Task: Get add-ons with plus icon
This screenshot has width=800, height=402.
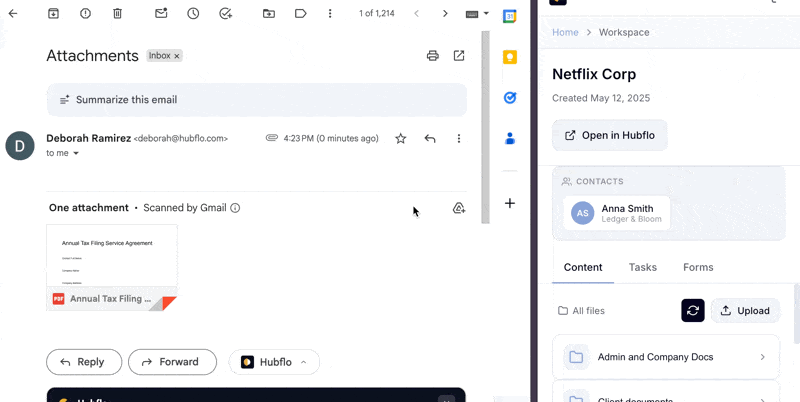Action: pyautogui.click(x=510, y=204)
